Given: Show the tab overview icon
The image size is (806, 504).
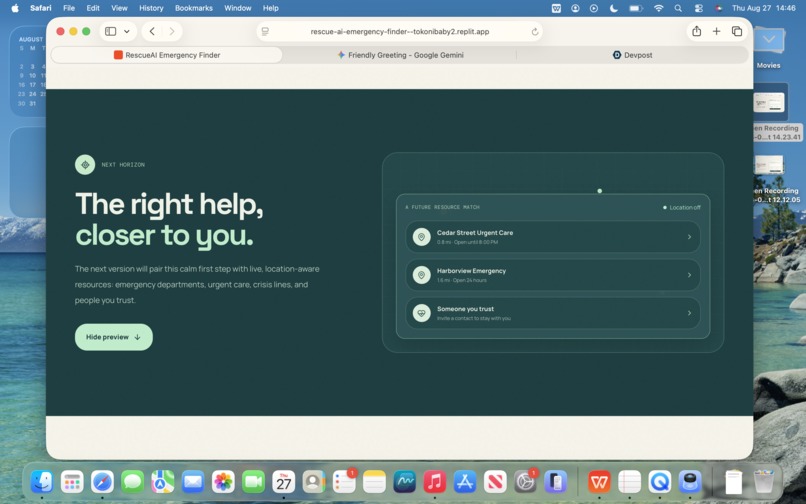Looking at the screenshot, I should (737, 31).
